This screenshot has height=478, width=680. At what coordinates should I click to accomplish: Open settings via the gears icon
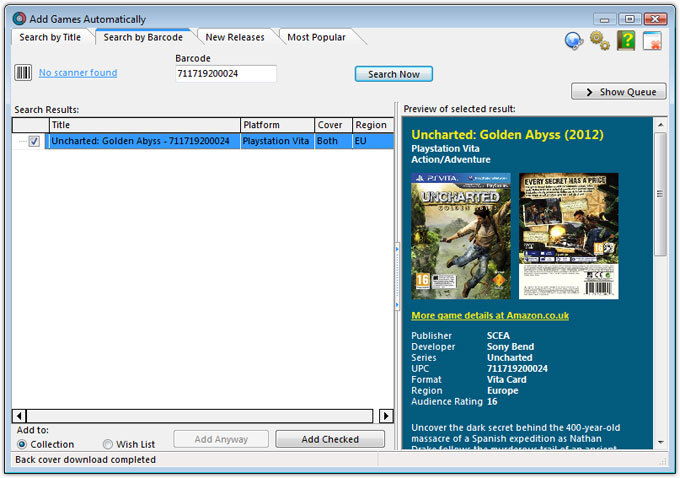[600, 41]
